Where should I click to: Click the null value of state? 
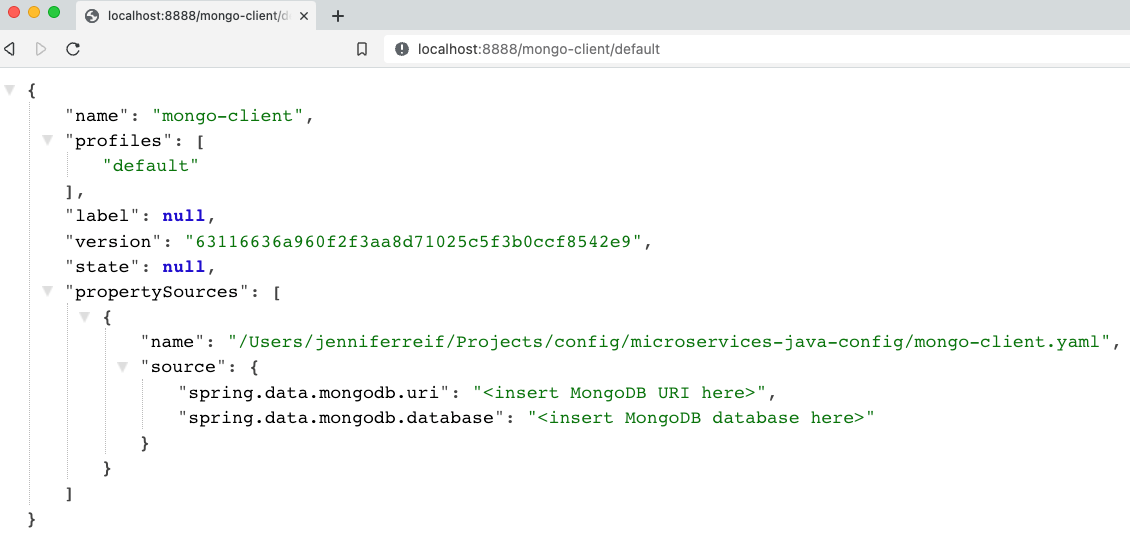pyautogui.click(x=183, y=267)
